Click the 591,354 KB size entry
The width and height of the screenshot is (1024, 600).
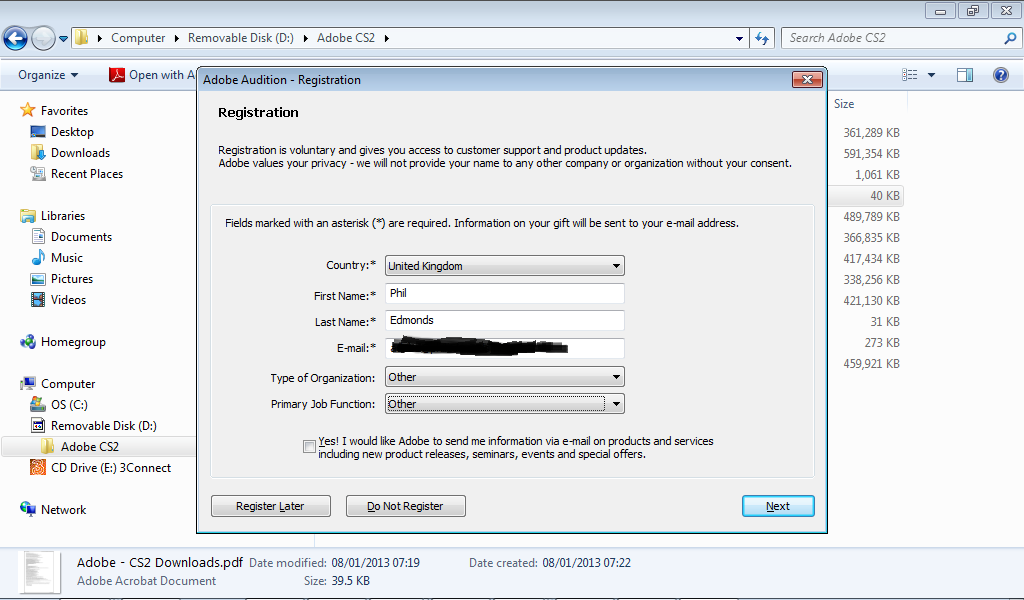pos(871,153)
